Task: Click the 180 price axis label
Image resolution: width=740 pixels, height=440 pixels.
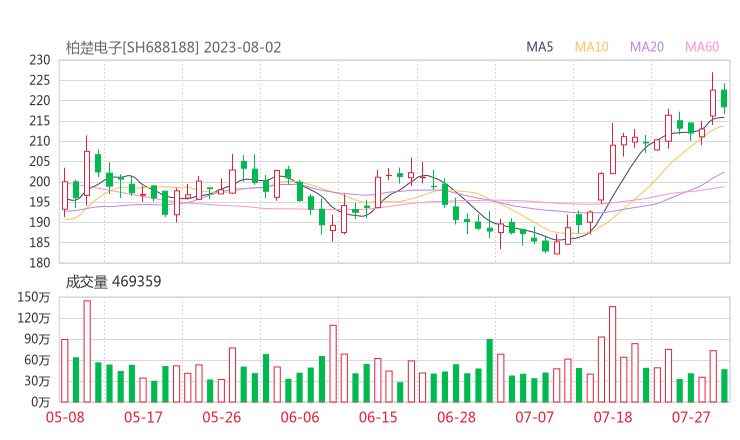Action: (40, 263)
